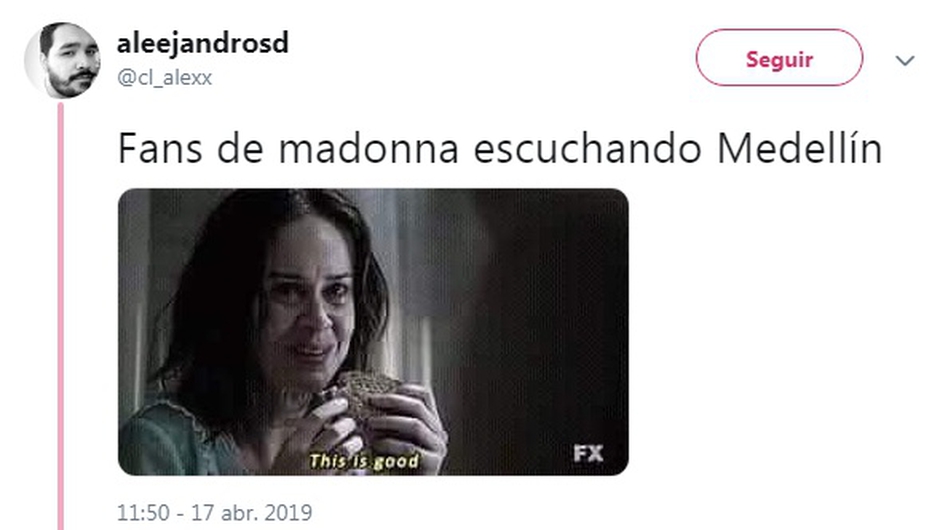
Task: Click the aleejandrosd display name
Action: coord(203,43)
